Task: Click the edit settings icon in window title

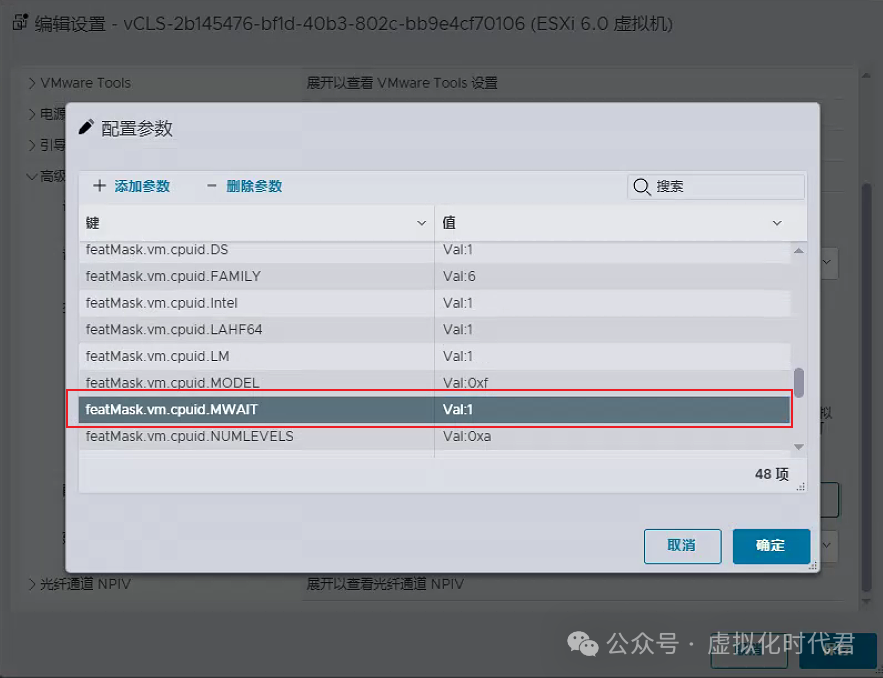Action: click(x=19, y=22)
